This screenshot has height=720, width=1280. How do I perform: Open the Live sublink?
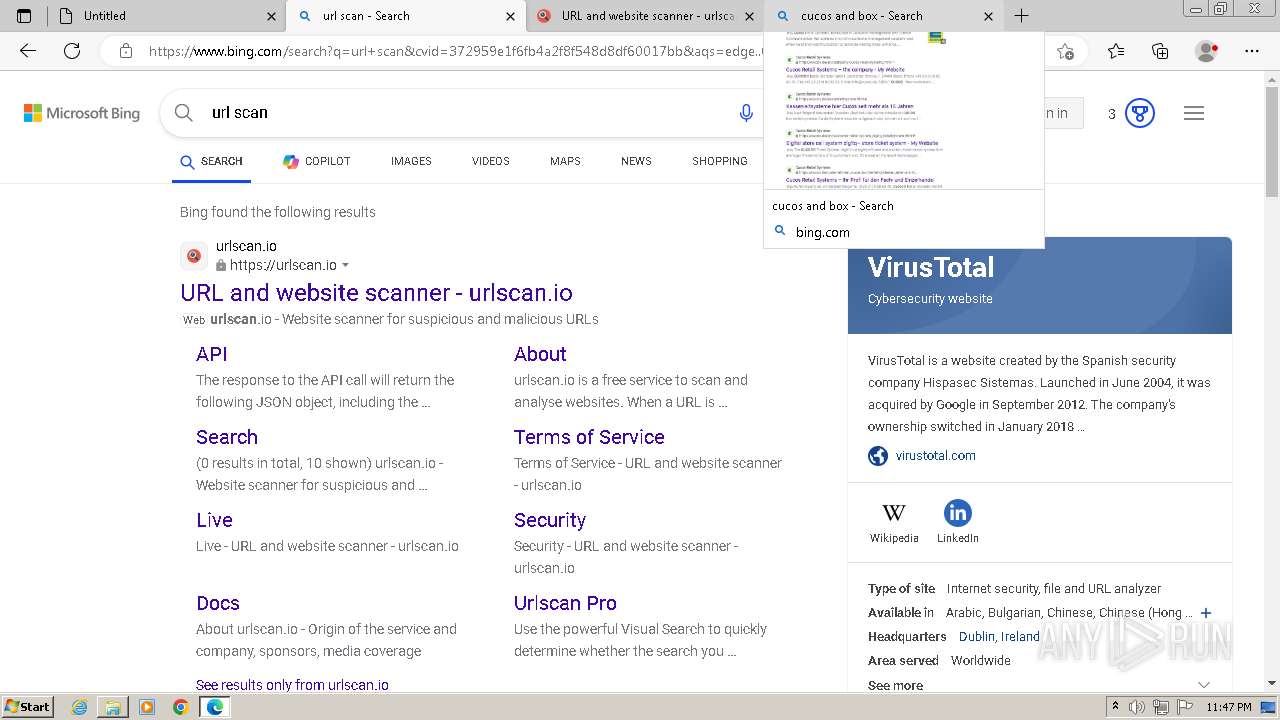click(x=214, y=520)
